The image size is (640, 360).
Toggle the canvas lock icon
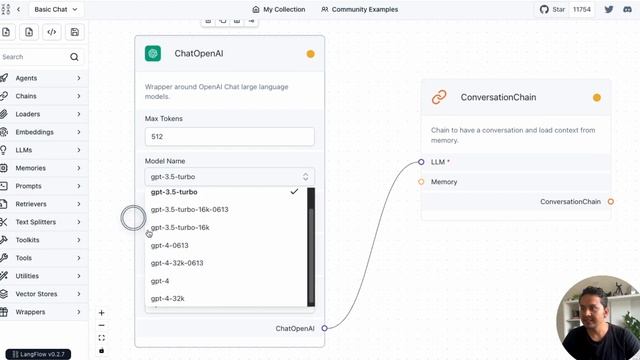[x=102, y=351]
